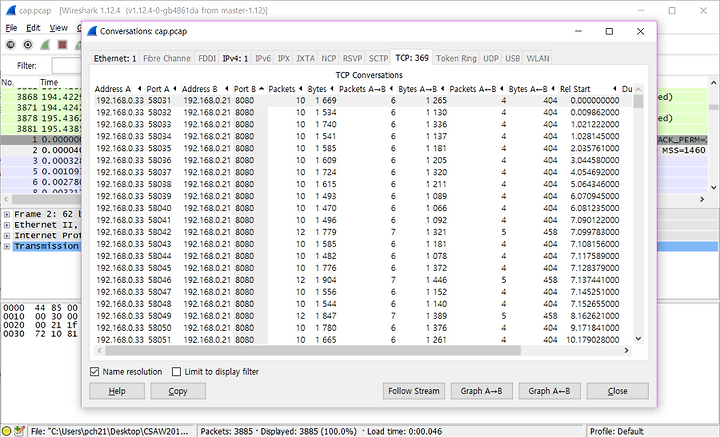Select conversation row with Port A 58046
The image size is (720, 437).
(363, 280)
